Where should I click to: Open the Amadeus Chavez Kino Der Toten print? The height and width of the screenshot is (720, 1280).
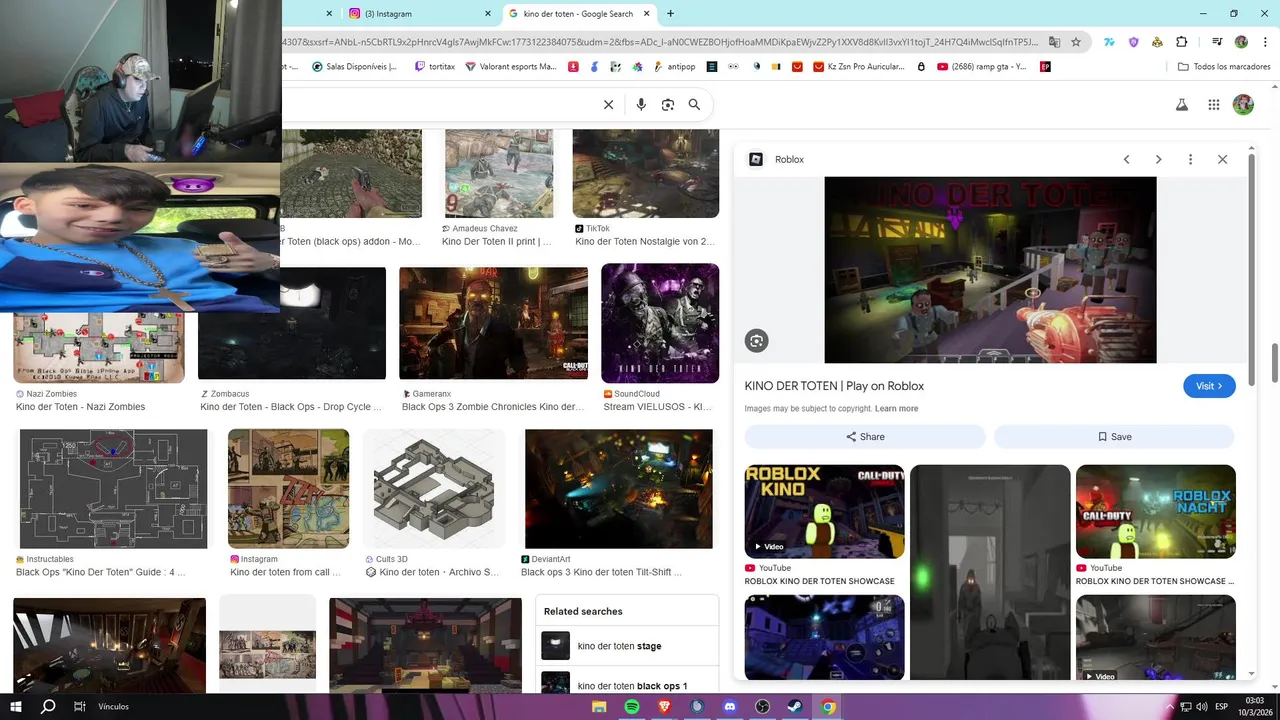coord(498,174)
